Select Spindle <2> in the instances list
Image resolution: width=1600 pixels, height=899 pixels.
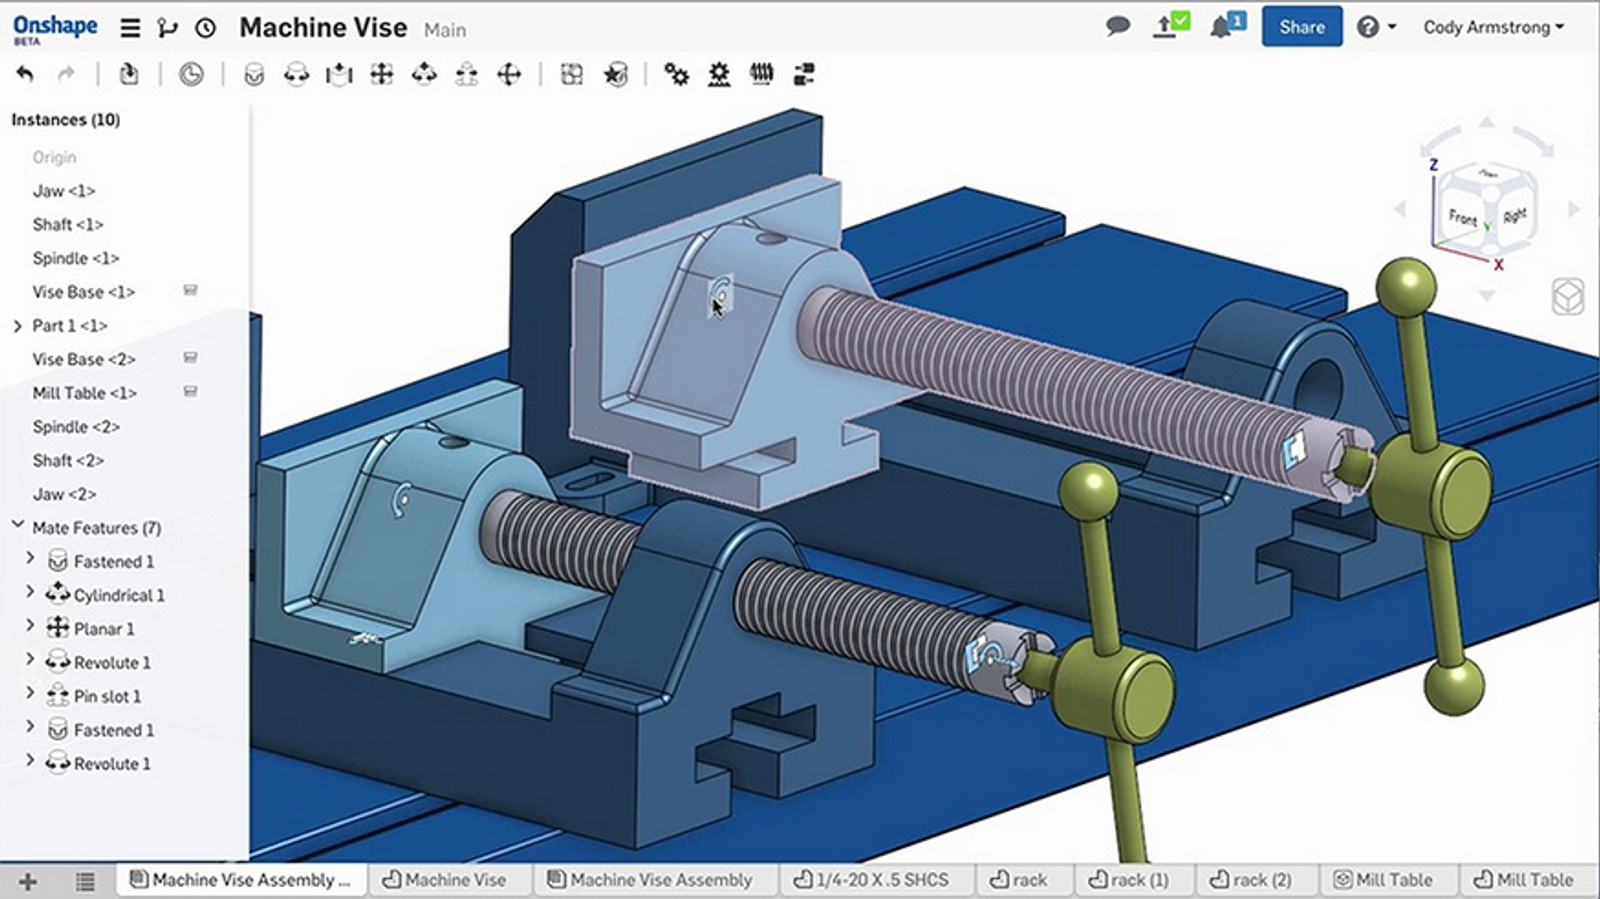tap(76, 427)
